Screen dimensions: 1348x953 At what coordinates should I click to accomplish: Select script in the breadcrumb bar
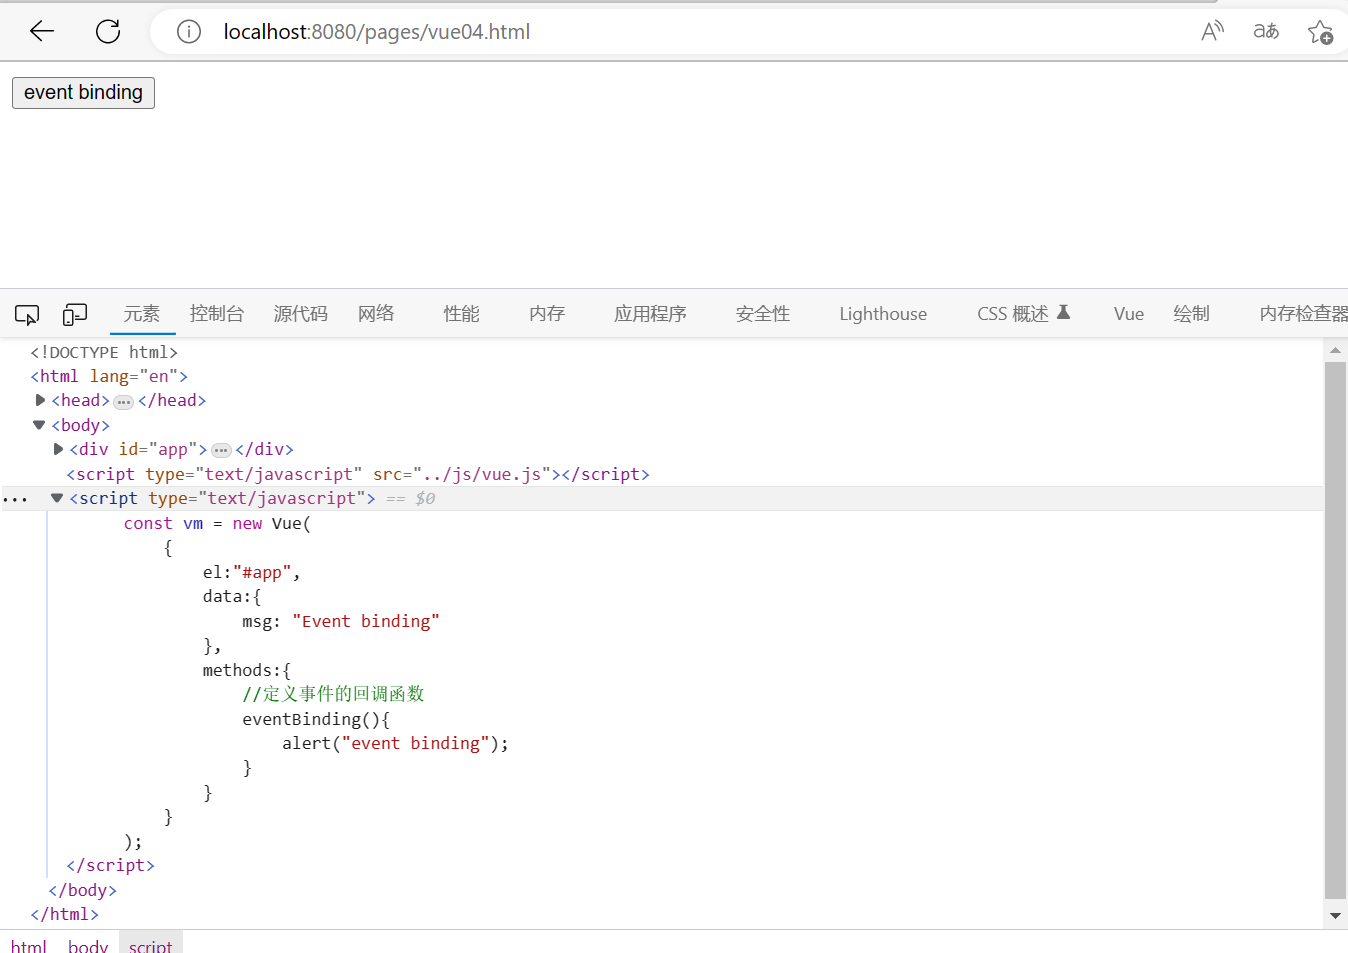coord(151,945)
